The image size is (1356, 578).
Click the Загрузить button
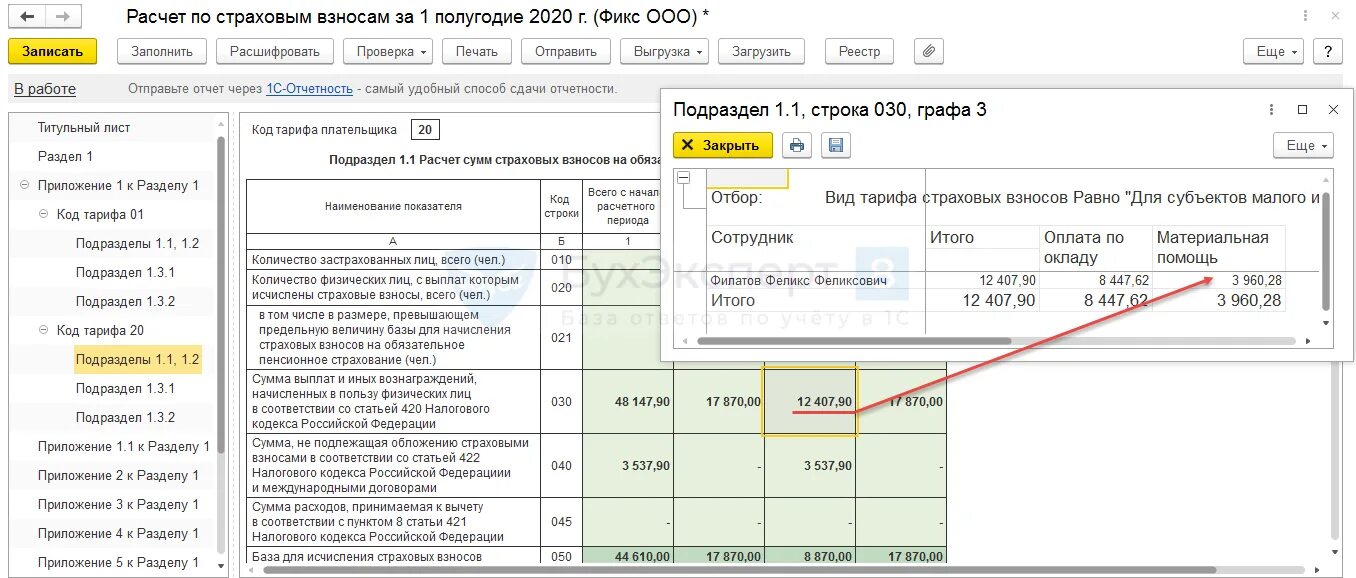point(762,52)
